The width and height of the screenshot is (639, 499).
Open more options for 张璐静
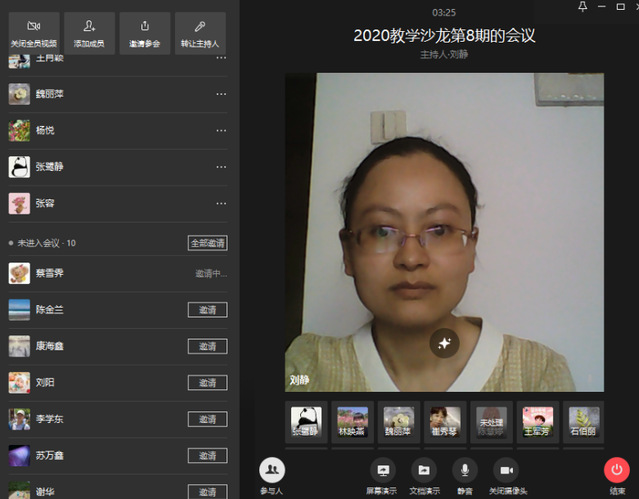(221, 167)
